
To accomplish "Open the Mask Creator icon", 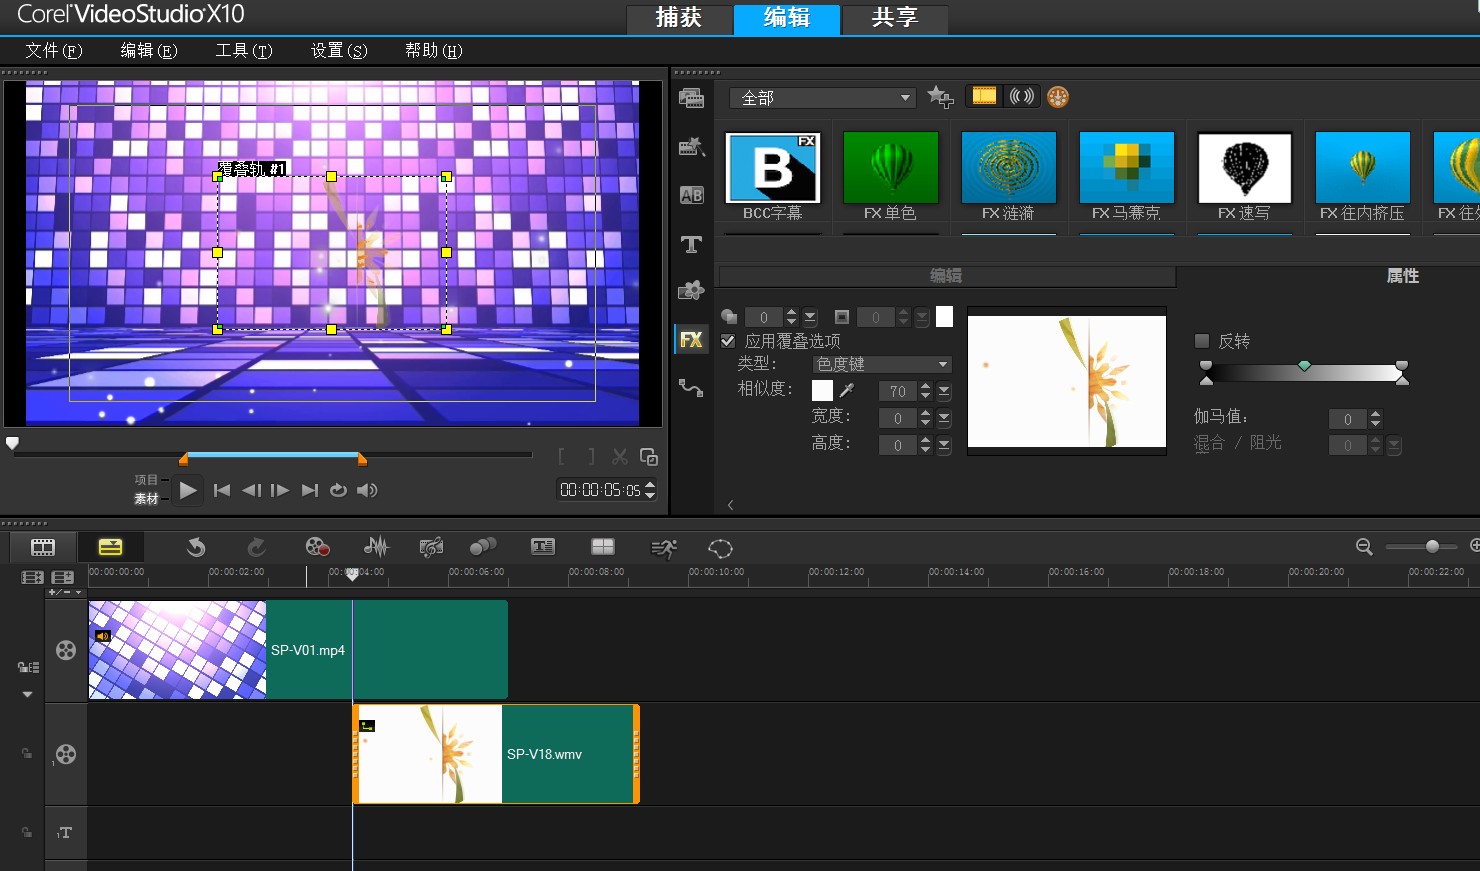I will 720,547.
